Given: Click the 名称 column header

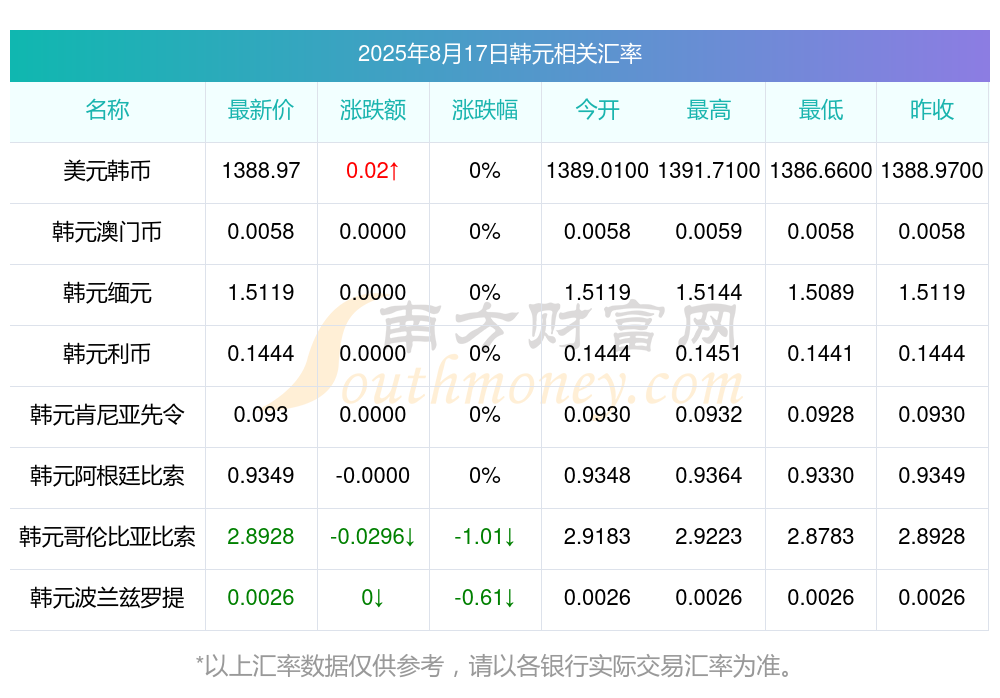Looking at the screenshot, I should [107, 110].
